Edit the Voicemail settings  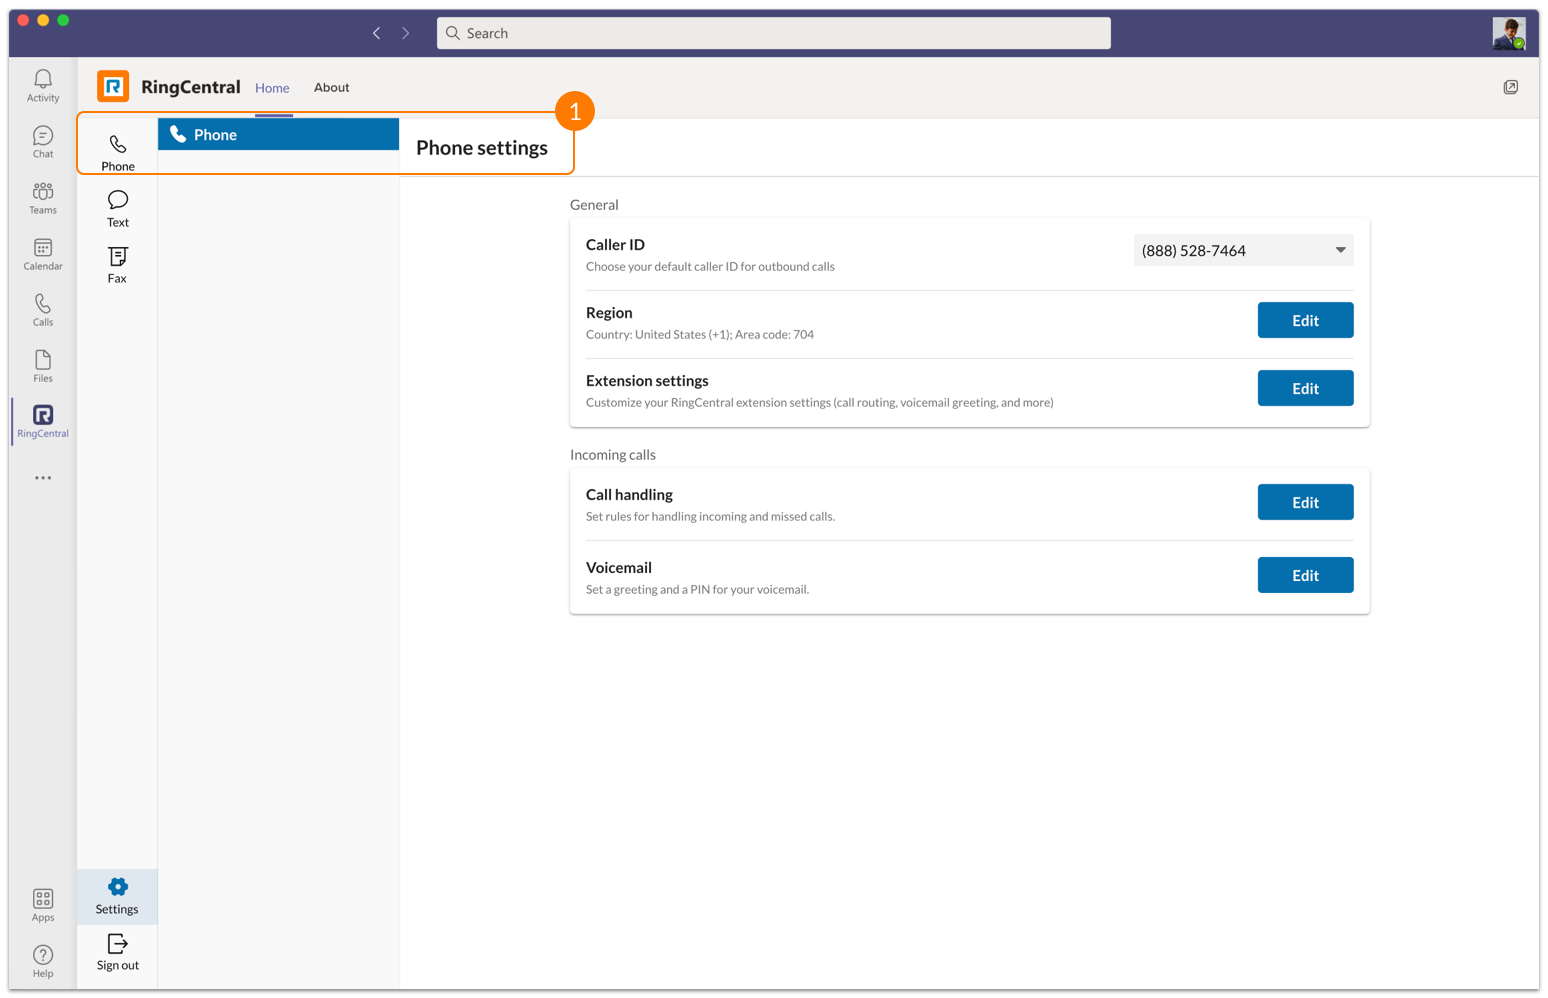click(1305, 575)
